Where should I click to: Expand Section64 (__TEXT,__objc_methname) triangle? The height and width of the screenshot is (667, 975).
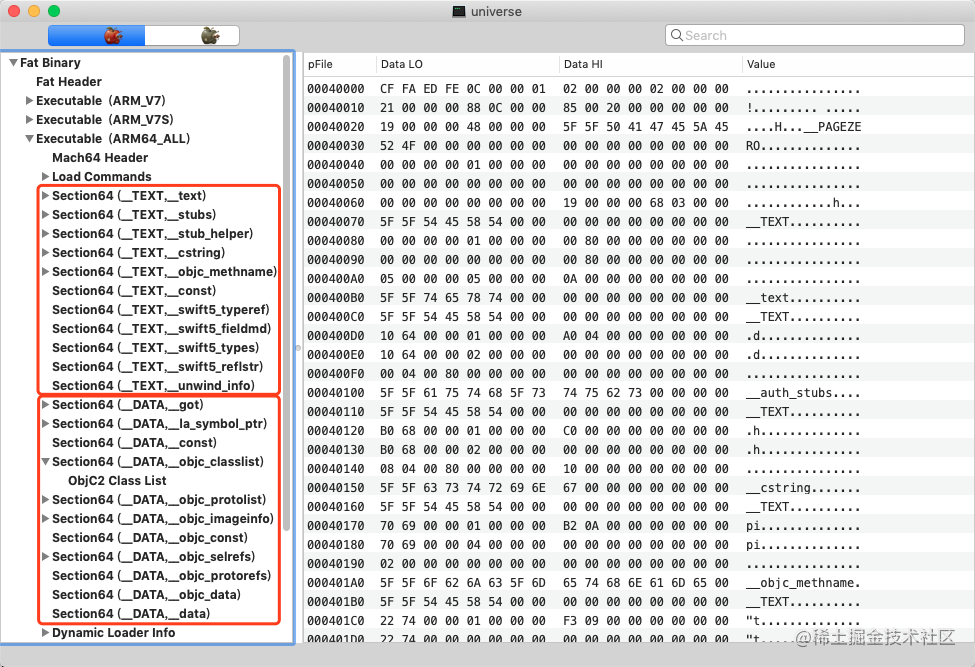tap(45, 272)
